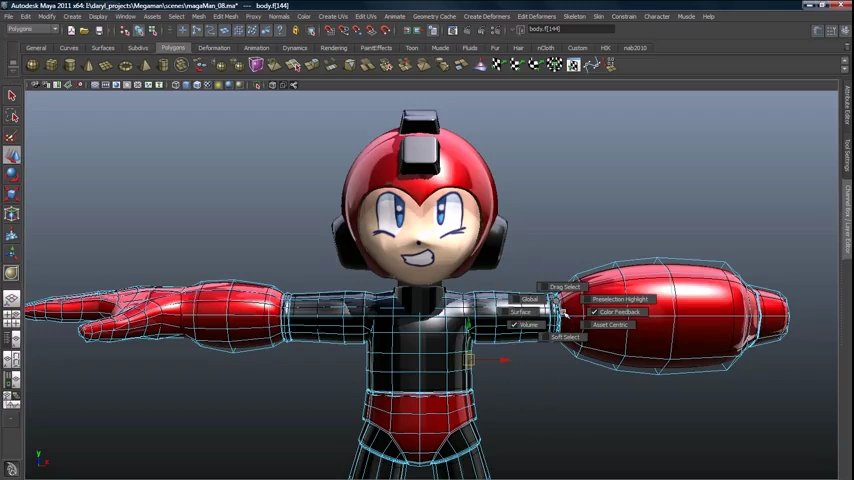Screen dimensions: 854x480
Task: Choose the Rotate tool sphere icon
Action: pyautogui.click(x=11, y=174)
